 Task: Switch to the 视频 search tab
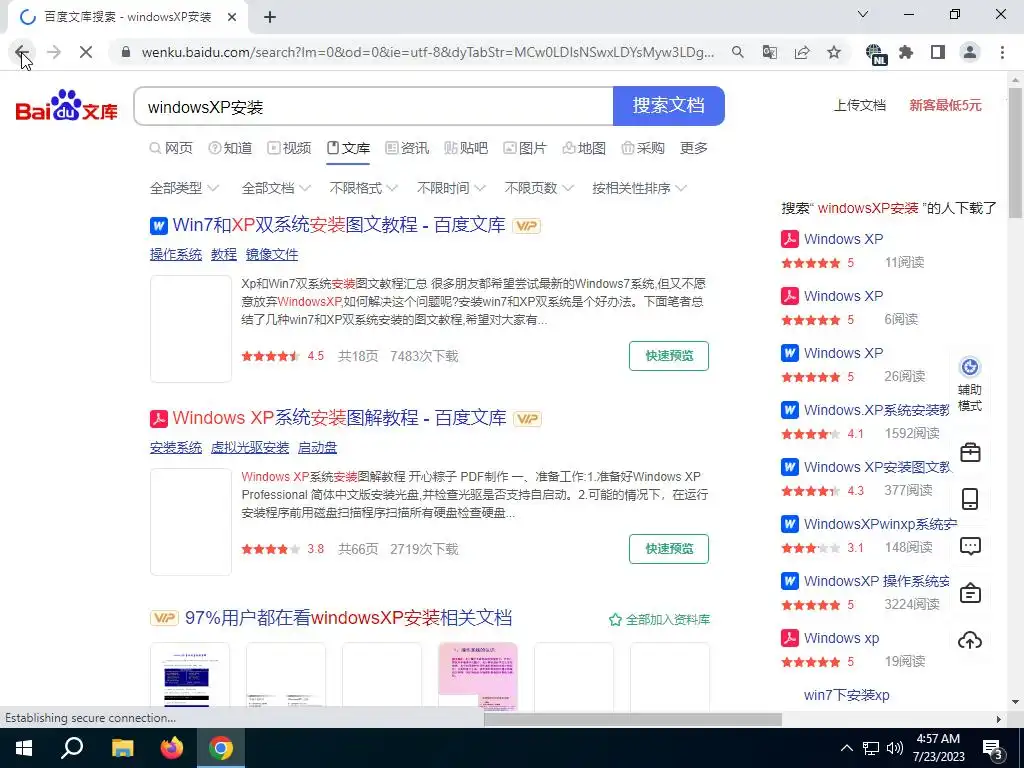tap(289, 148)
